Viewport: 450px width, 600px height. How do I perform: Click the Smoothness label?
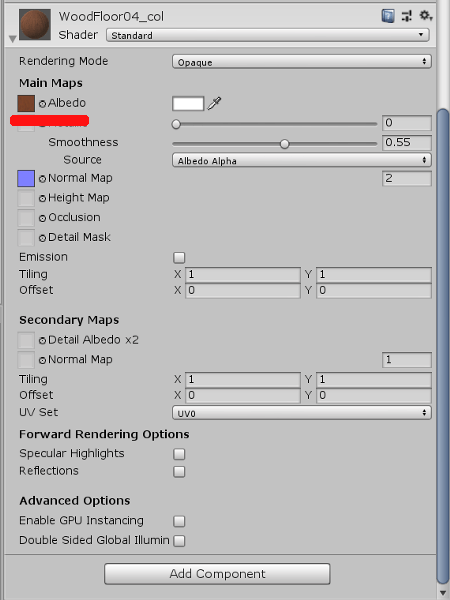(x=83, y=142)
